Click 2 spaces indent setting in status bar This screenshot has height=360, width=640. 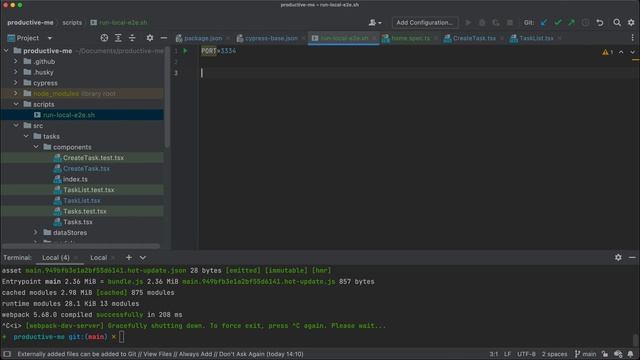(554, 354)
